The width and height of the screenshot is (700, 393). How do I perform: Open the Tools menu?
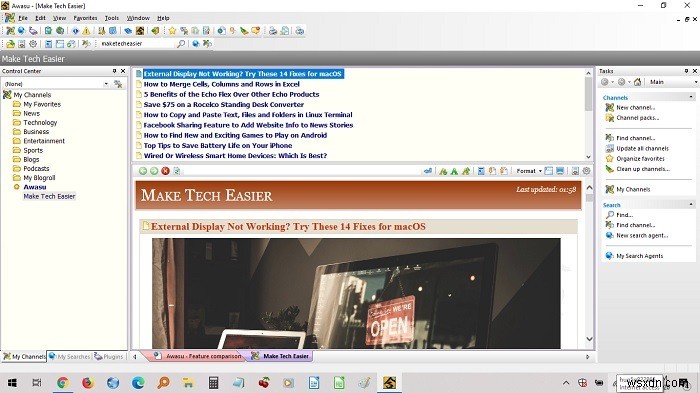[x=112, y=18]
